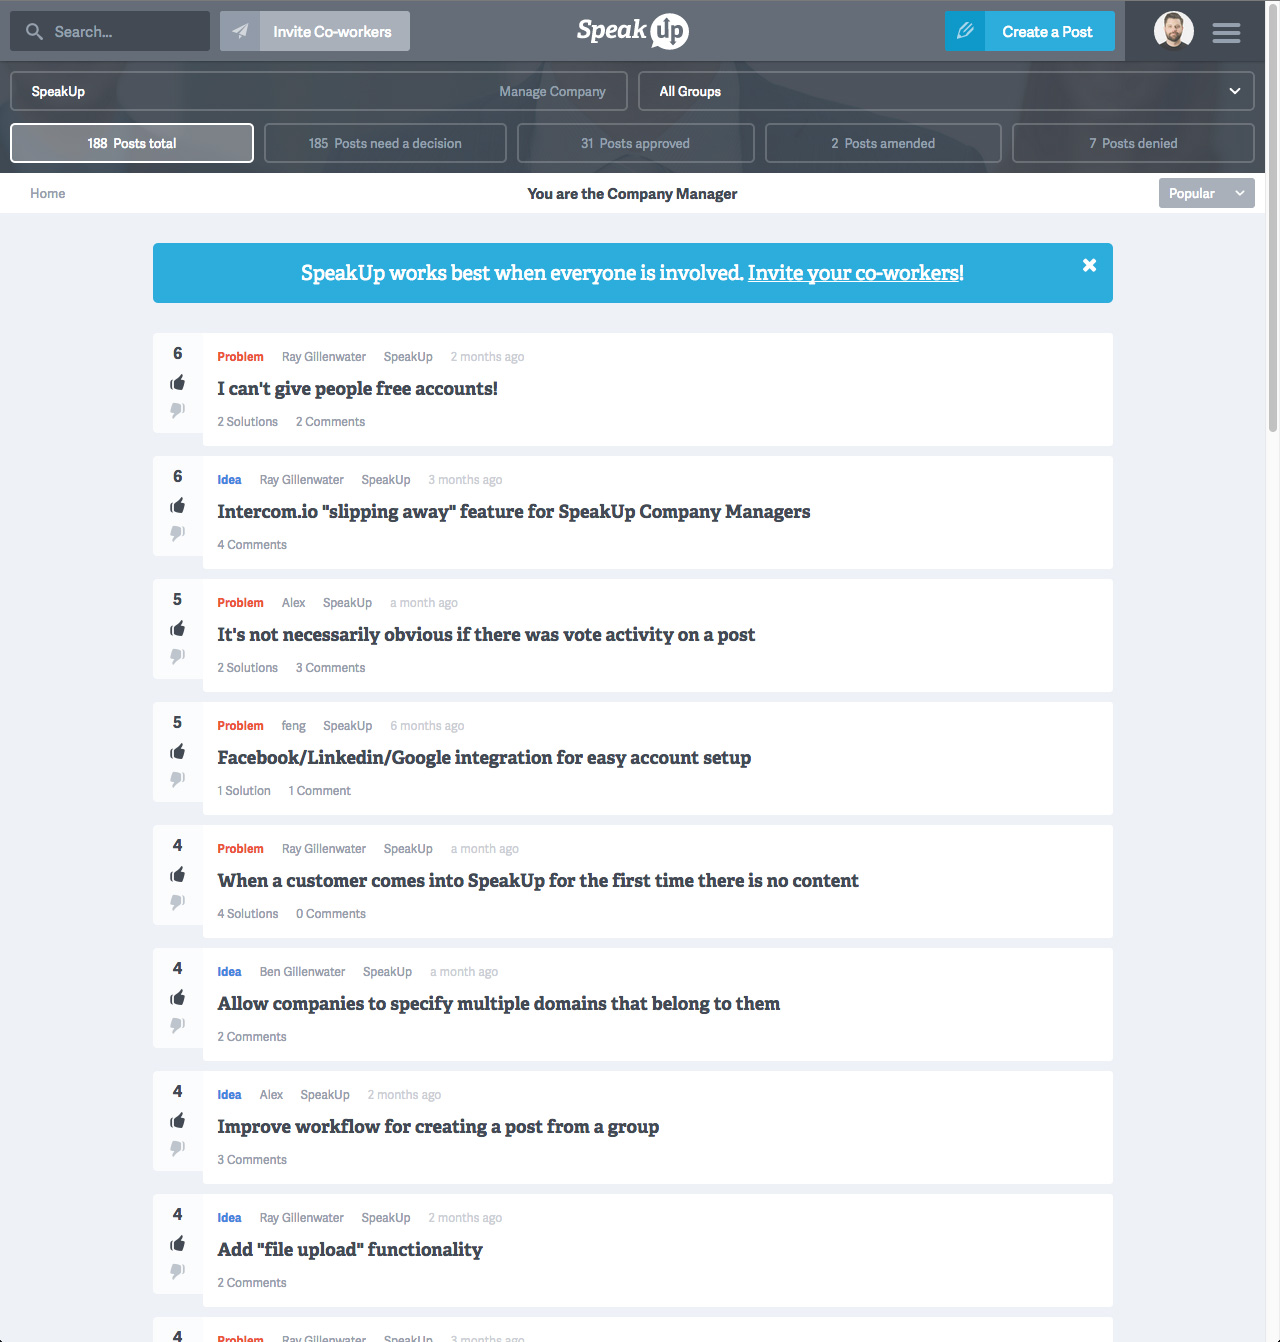Click the pencil icon beside Create a Post

tap(965, 31)
